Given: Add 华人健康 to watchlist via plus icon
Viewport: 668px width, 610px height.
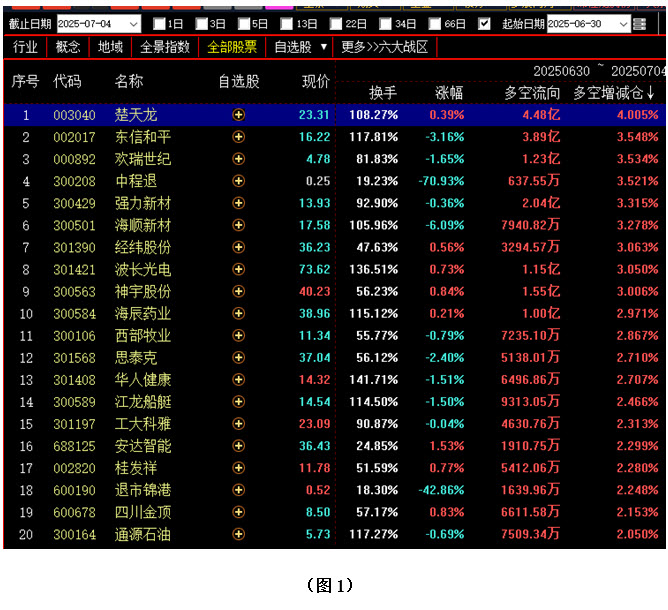Looking at the screenshot, I should click(x=239, y=380).
